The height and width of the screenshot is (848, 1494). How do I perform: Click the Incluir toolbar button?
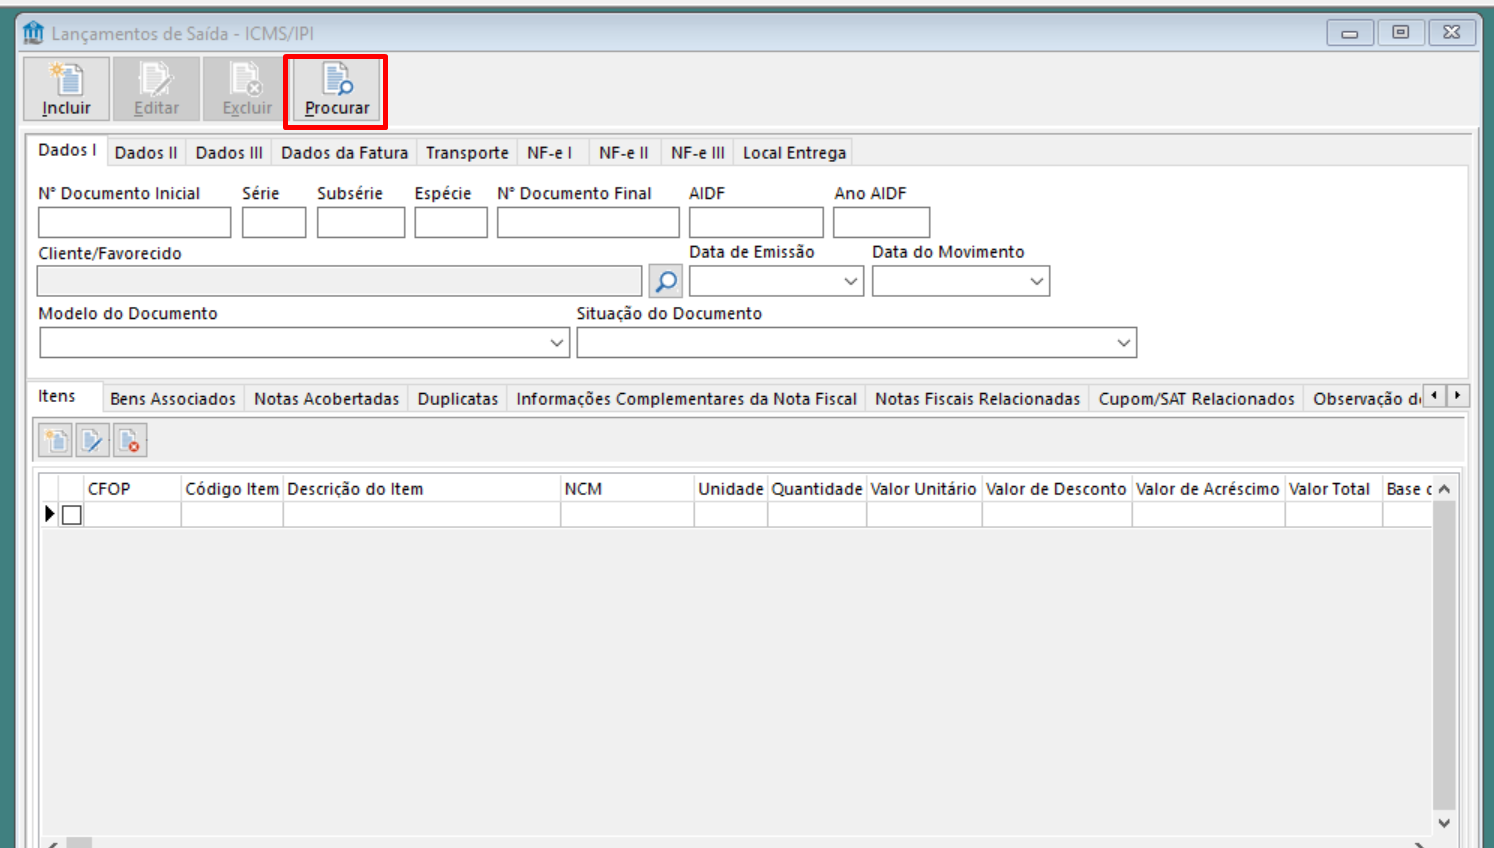(x=67, y=89)
